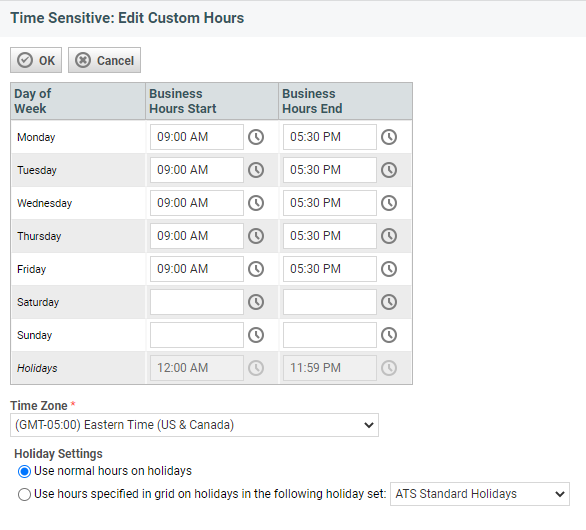Open the Time Zone dropdown
The height and width of the screenshot is (530, 586).
tap(194, 425)
